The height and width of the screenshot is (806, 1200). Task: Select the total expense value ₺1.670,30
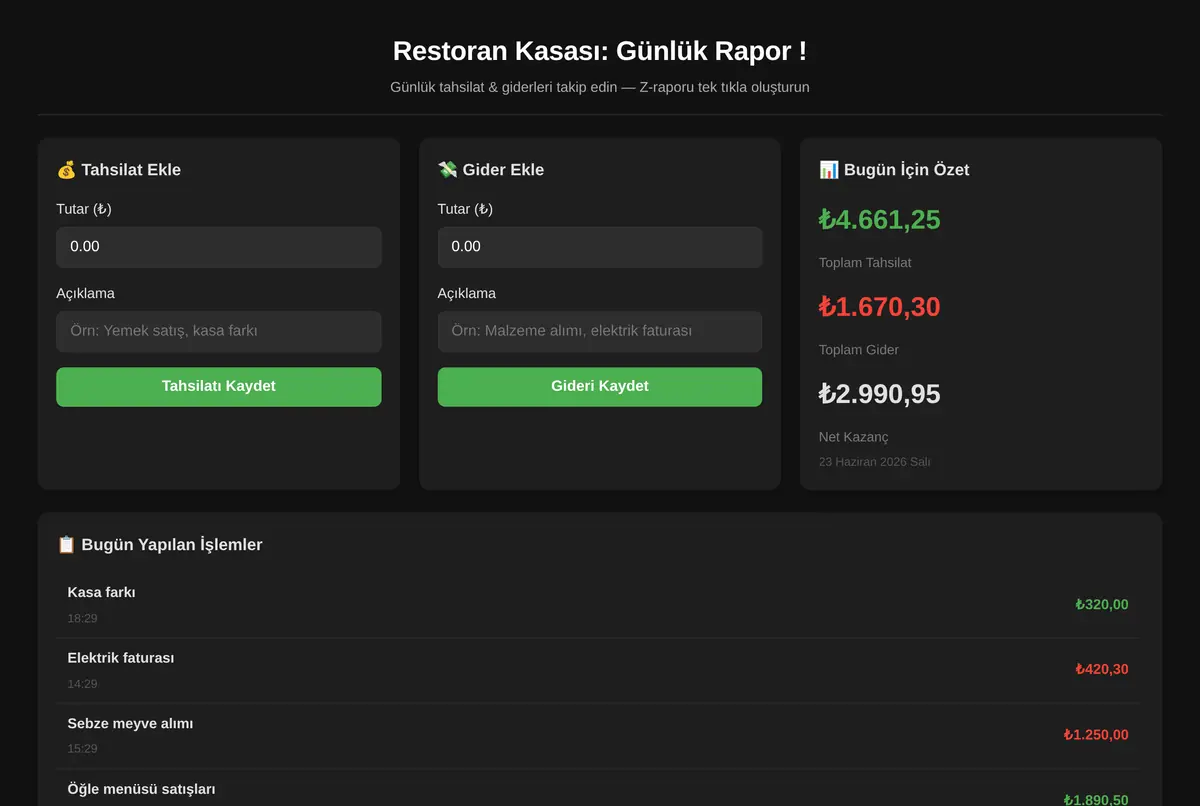[879, 307]
